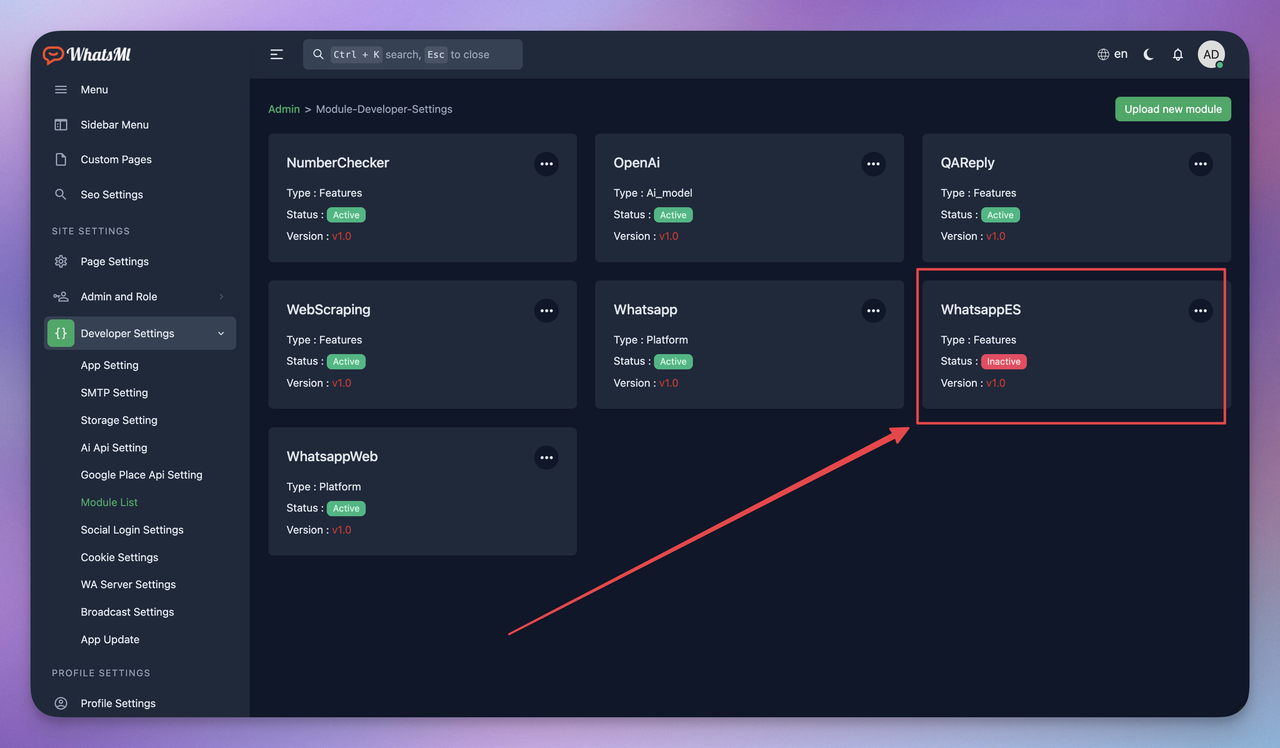Open WA Server Settings item
The image size is (1280, 748).
(x=128, y=585)
